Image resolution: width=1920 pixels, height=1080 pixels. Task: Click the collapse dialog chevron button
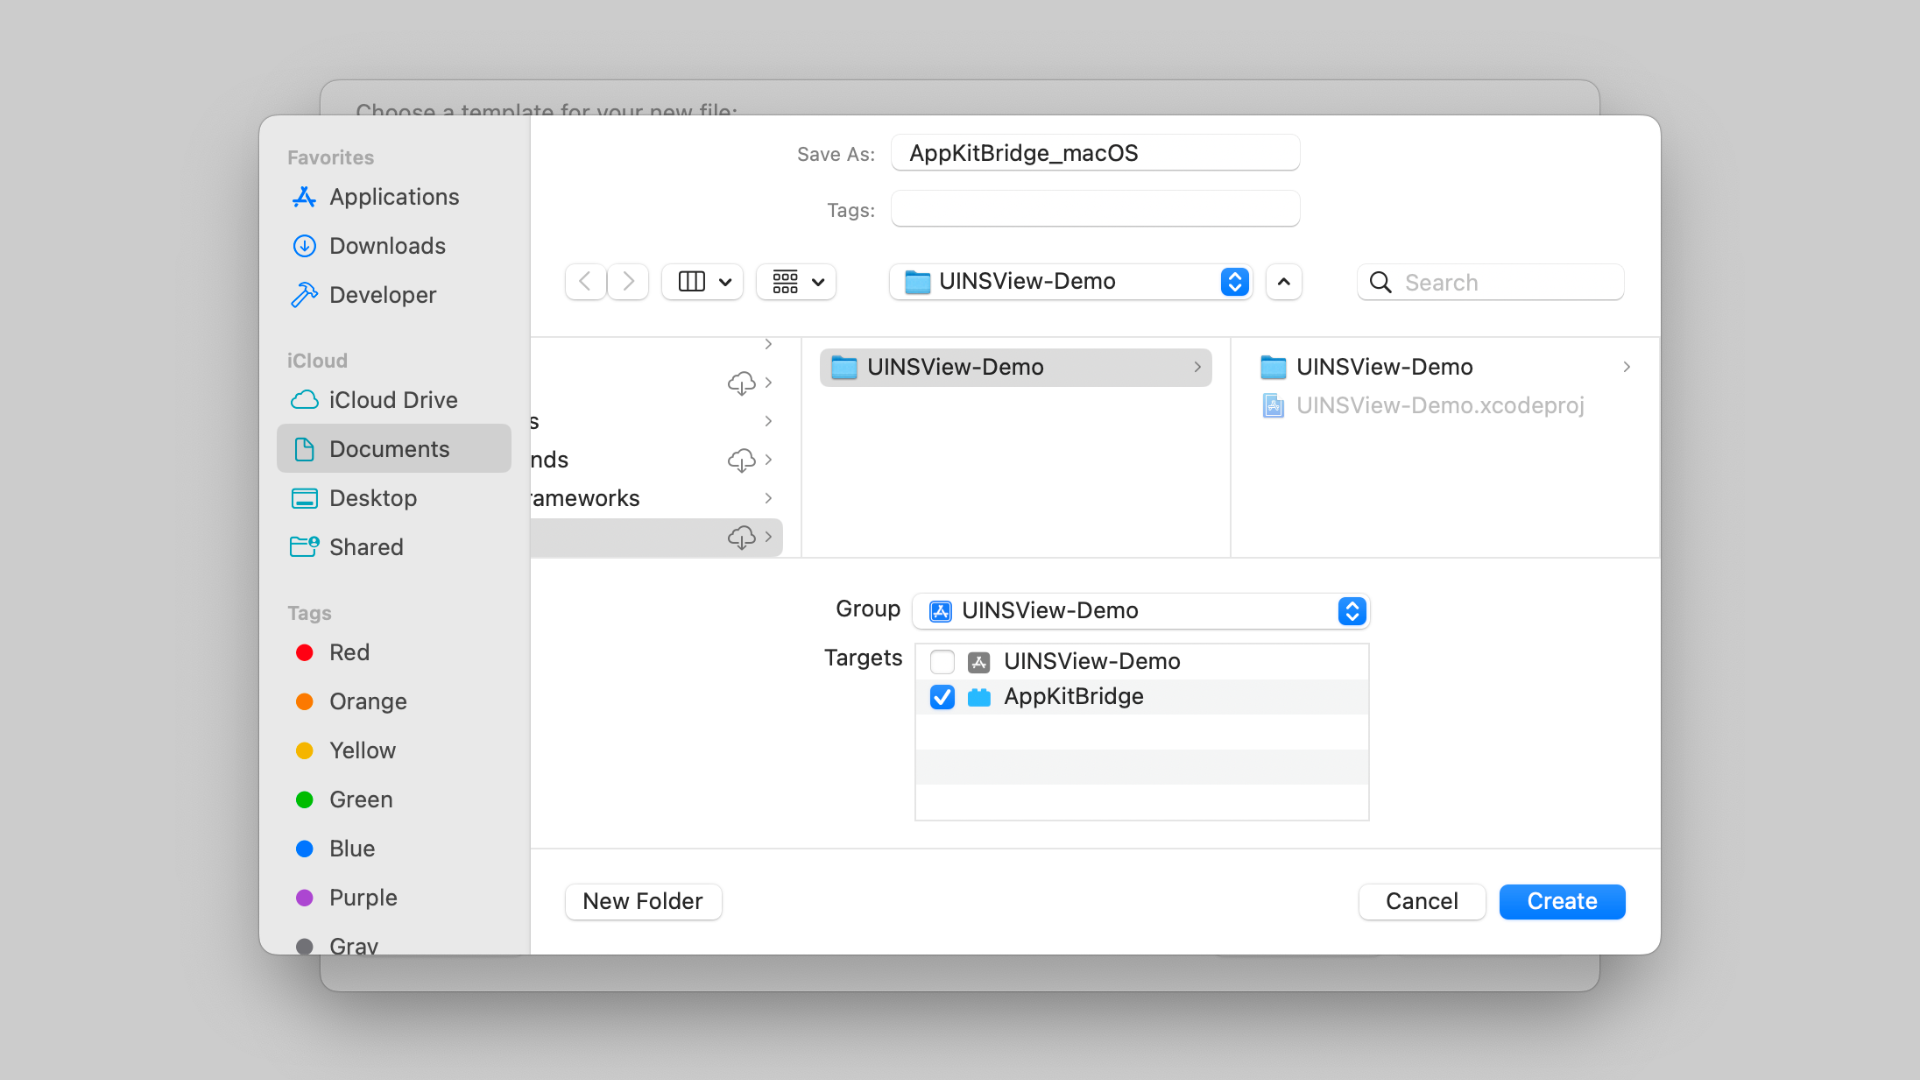(x=1284, y=282)
